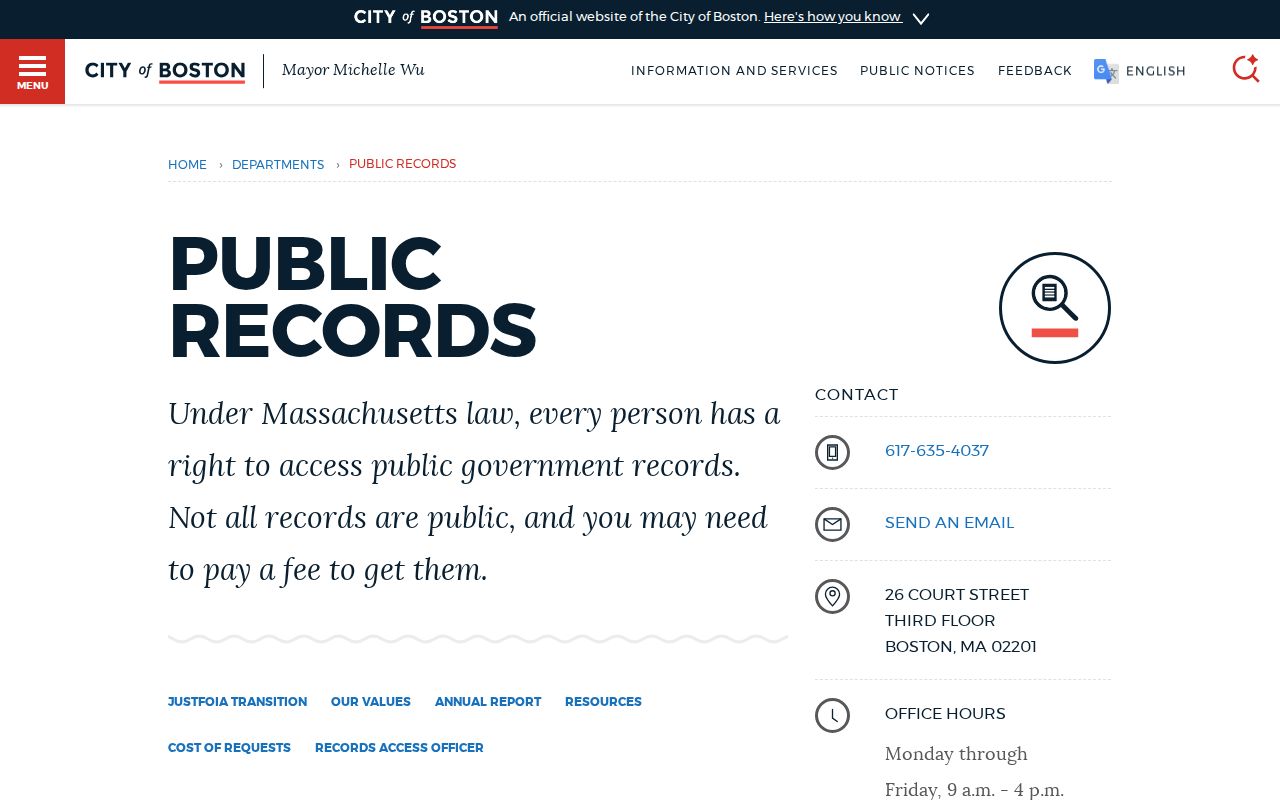Screen dimensions: 1280x800
Task: Click the Mayor Michelle Wu text
Action: coord(353,70)
